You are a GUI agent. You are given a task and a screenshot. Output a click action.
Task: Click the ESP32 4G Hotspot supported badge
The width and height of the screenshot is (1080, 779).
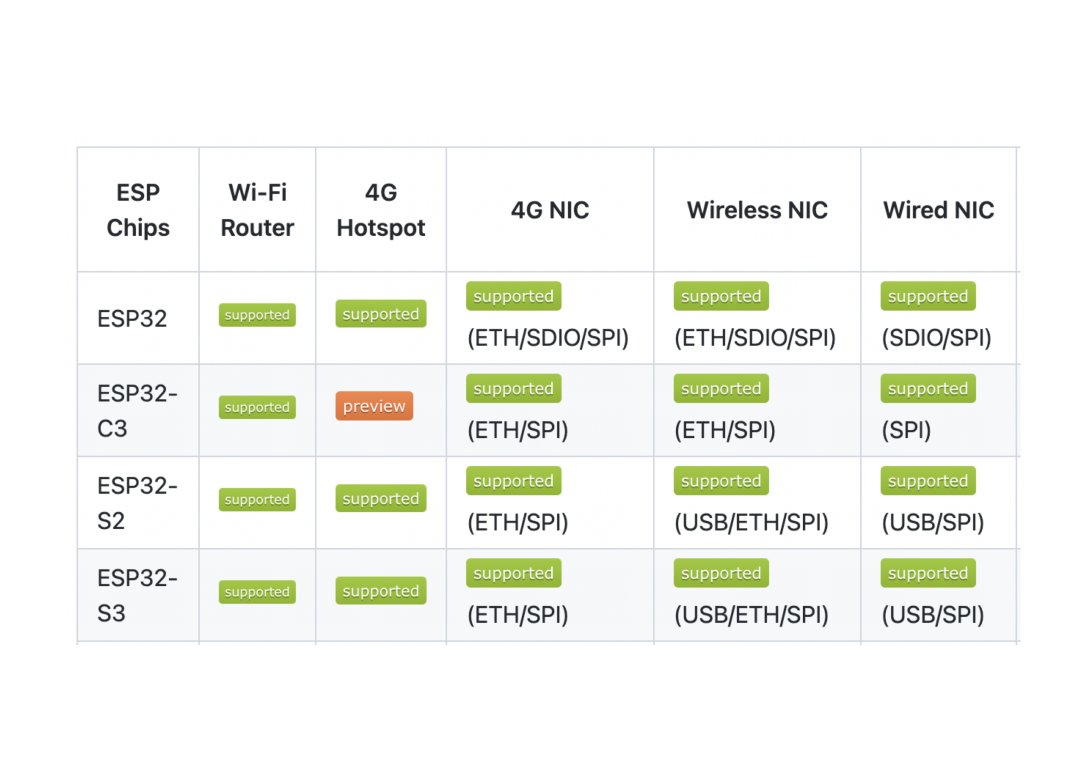point(380,314)
